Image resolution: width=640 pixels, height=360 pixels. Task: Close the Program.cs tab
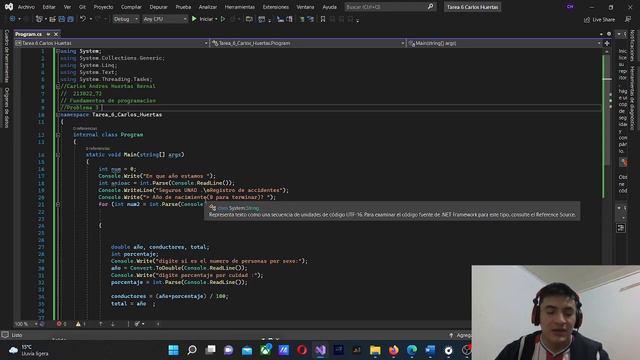pos(56,34)
